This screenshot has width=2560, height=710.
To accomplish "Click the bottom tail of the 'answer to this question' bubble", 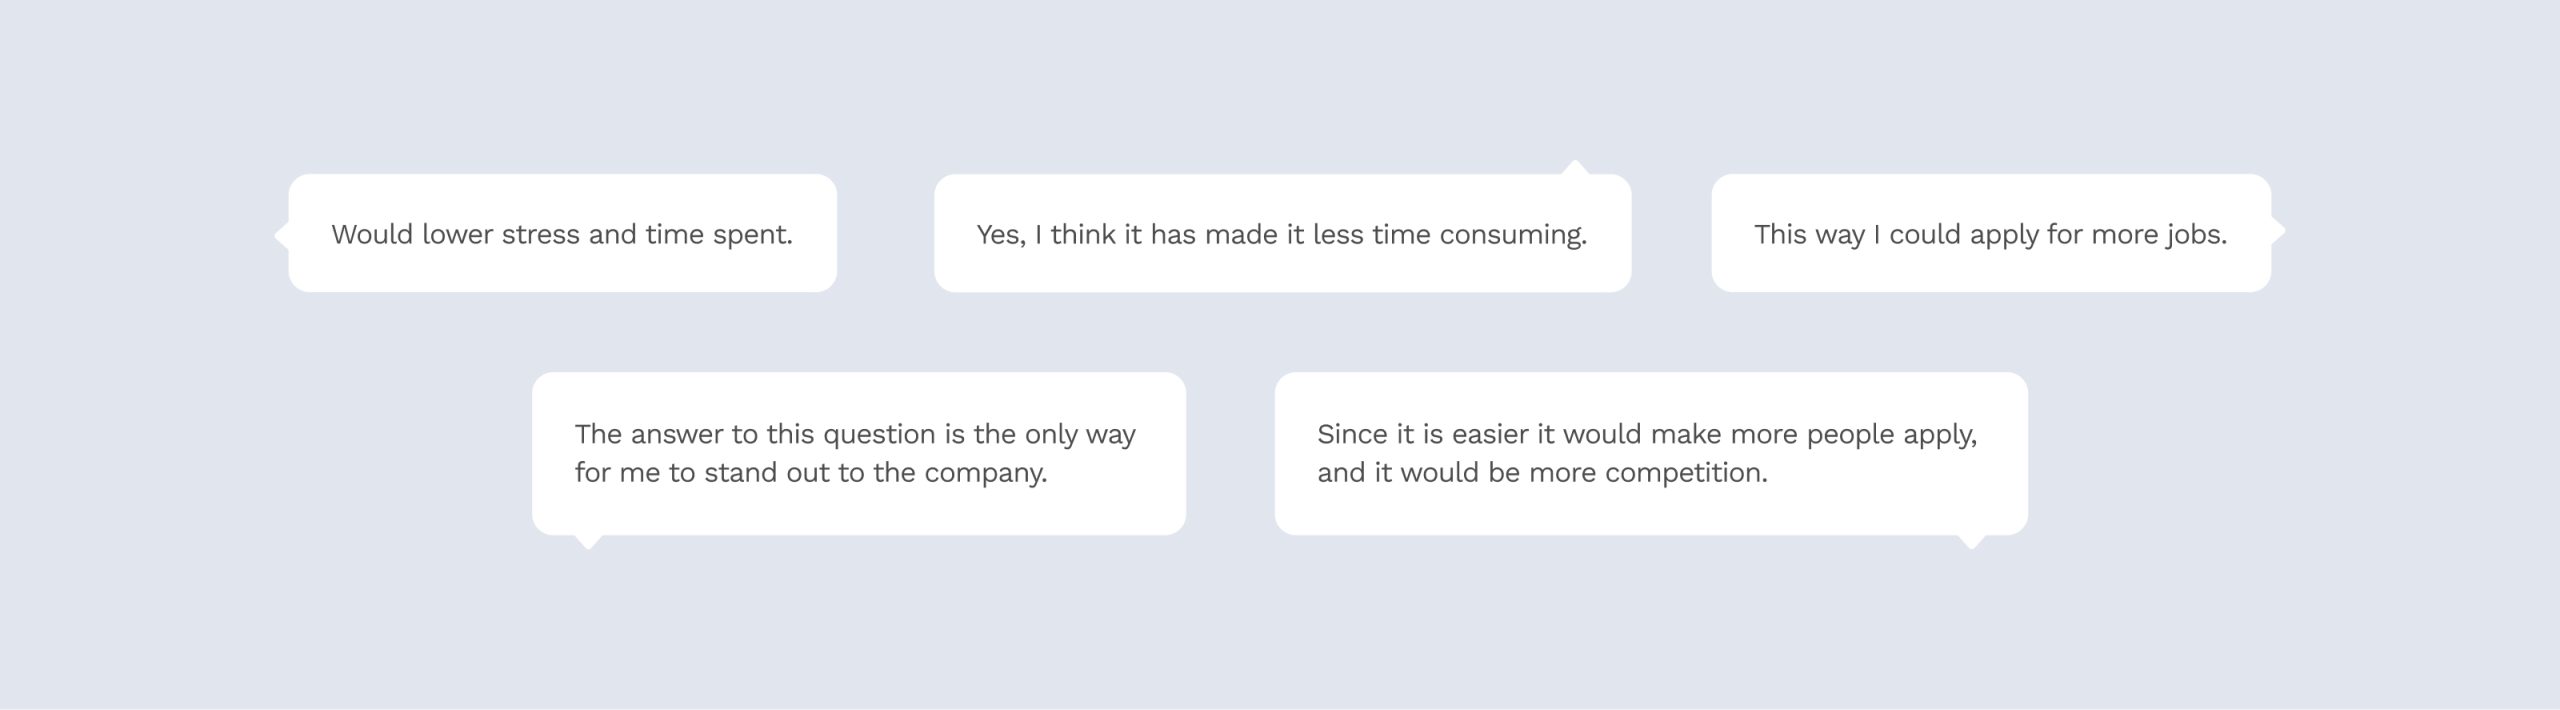I will [589, 542].
